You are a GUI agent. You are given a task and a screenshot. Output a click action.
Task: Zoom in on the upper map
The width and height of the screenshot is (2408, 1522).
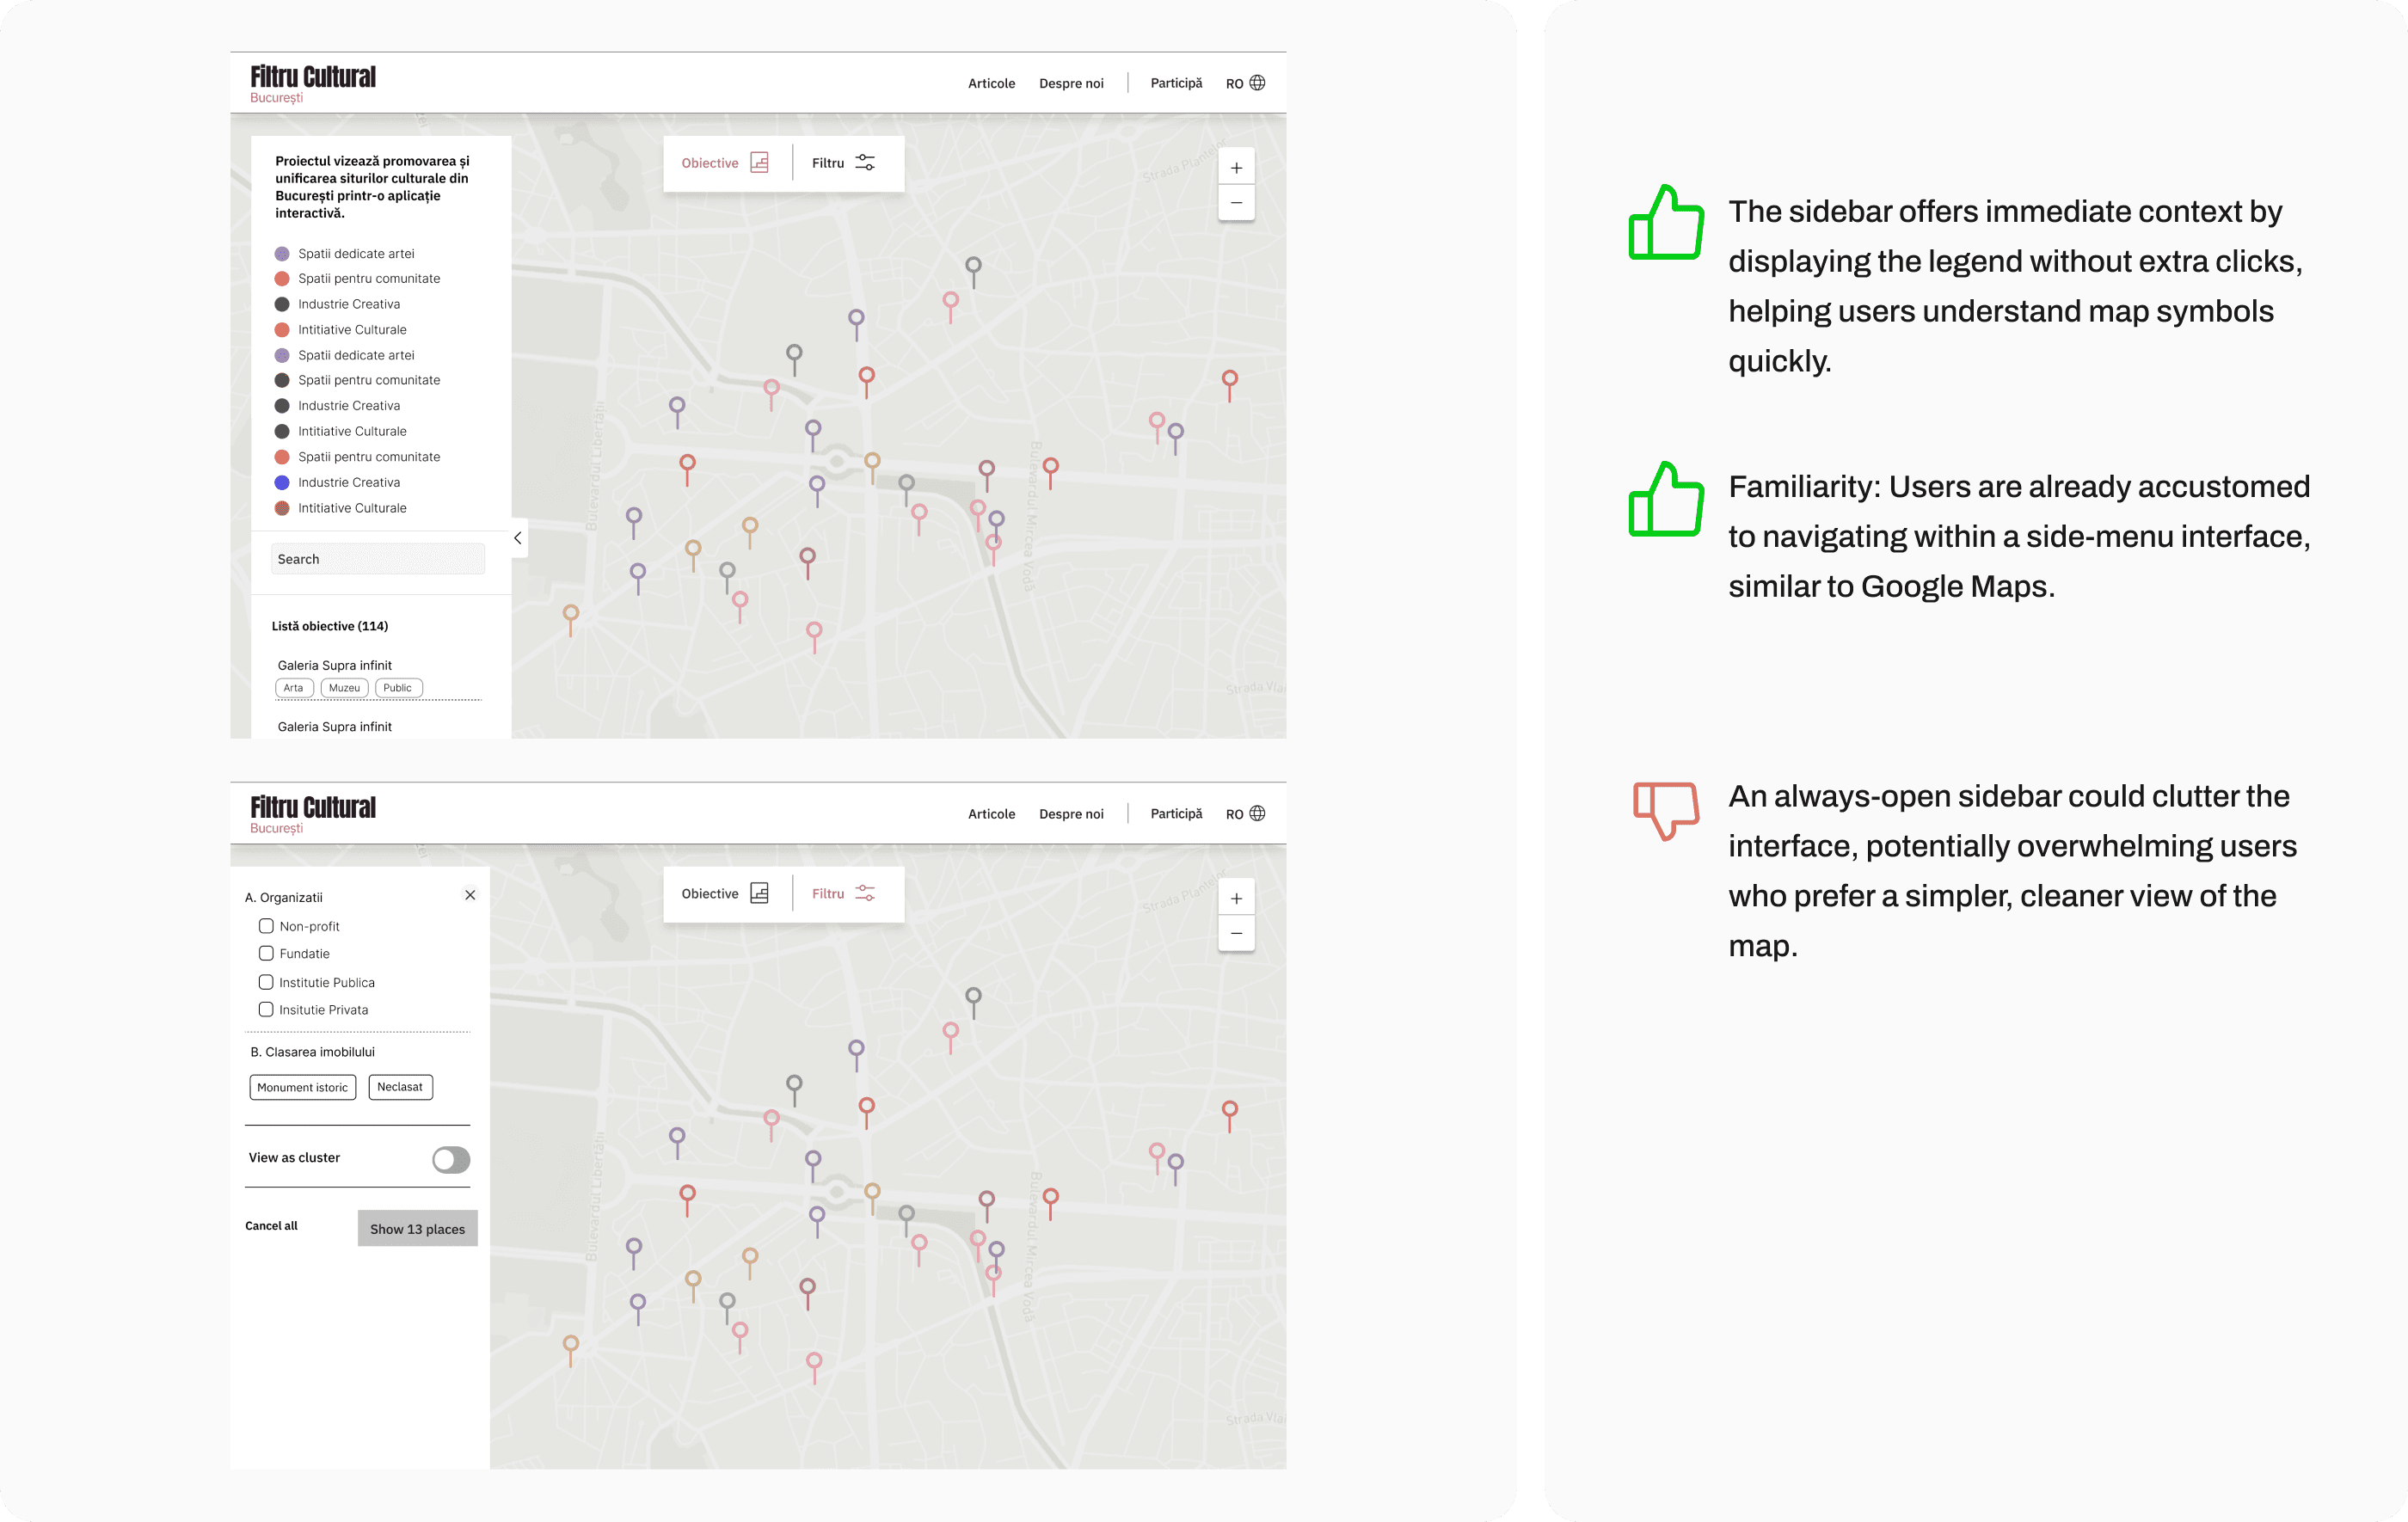(x=1236, y=168)
